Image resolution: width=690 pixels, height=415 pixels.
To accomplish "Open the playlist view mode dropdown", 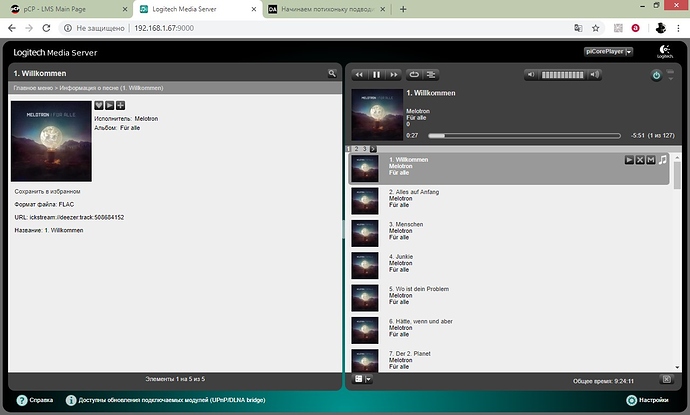I will tap(363, 379).
